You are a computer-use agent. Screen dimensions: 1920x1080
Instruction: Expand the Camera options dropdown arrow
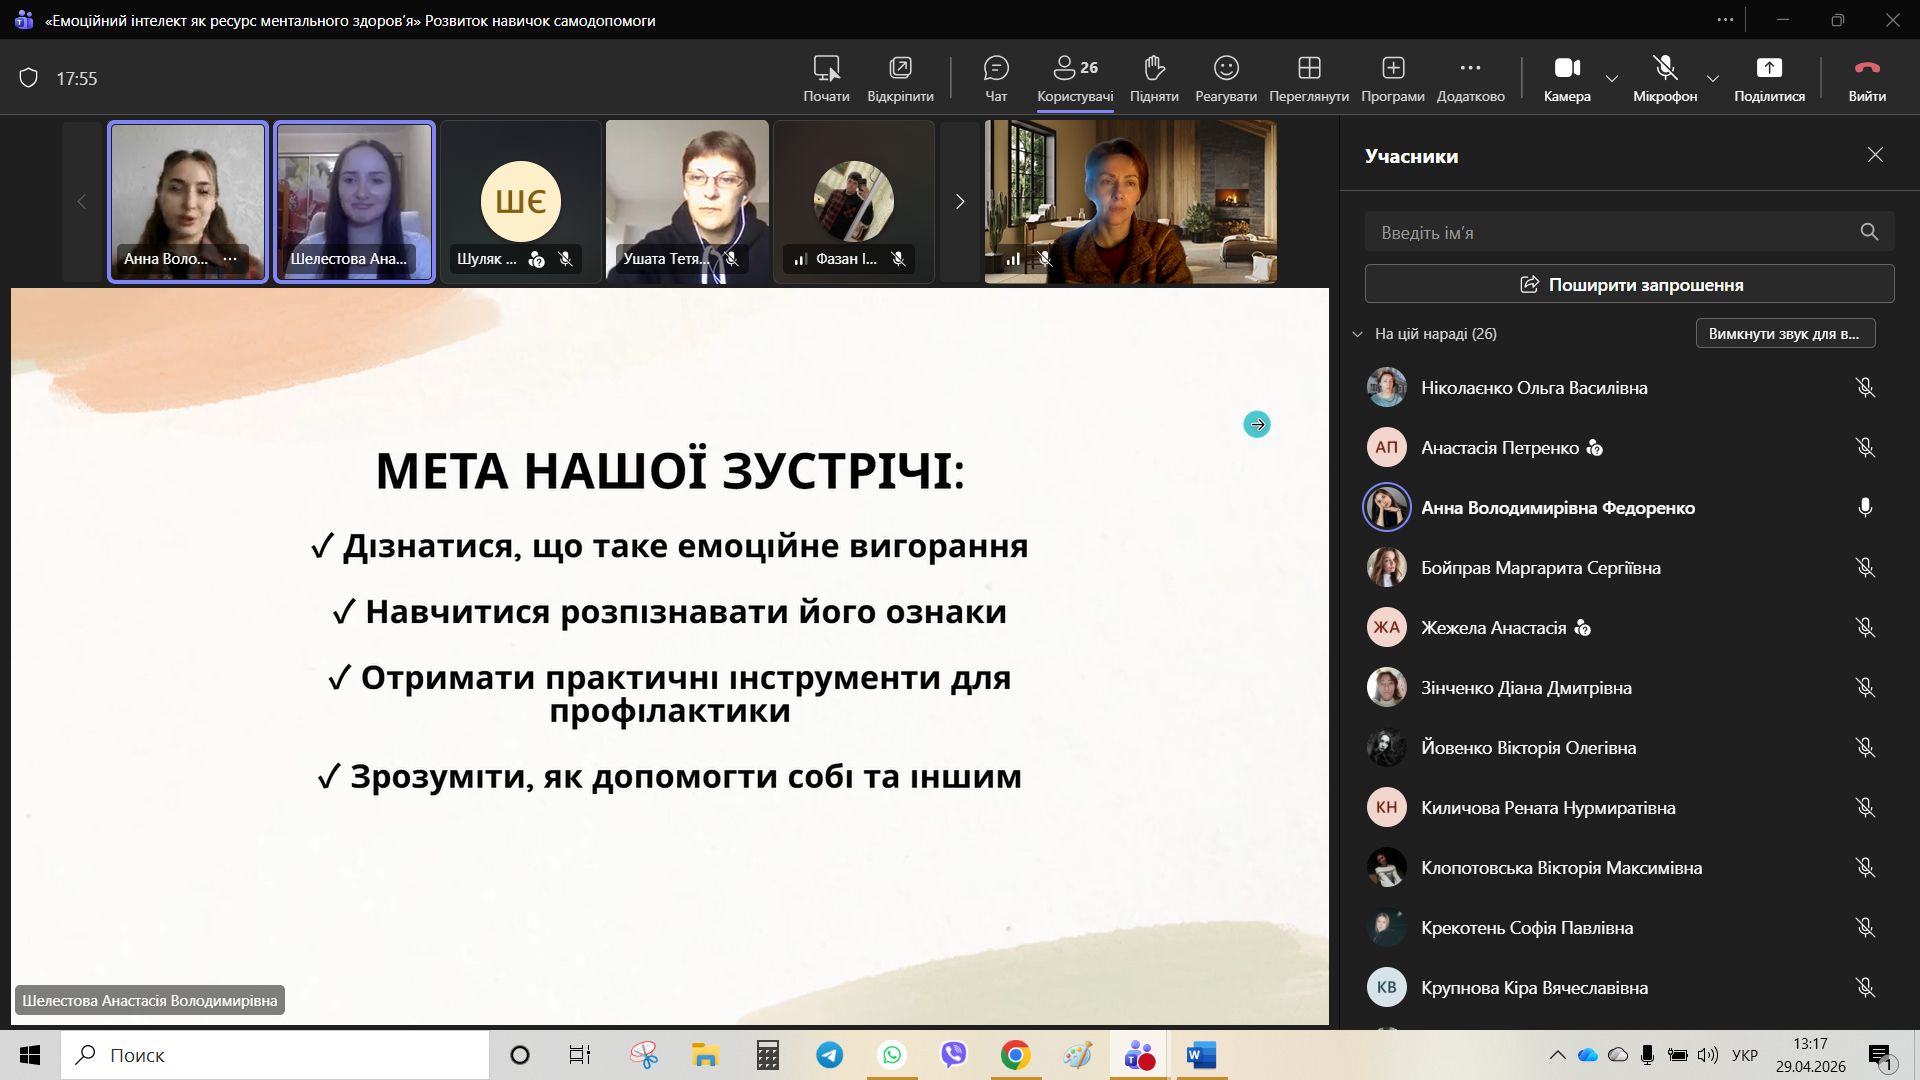[1612, 78]
